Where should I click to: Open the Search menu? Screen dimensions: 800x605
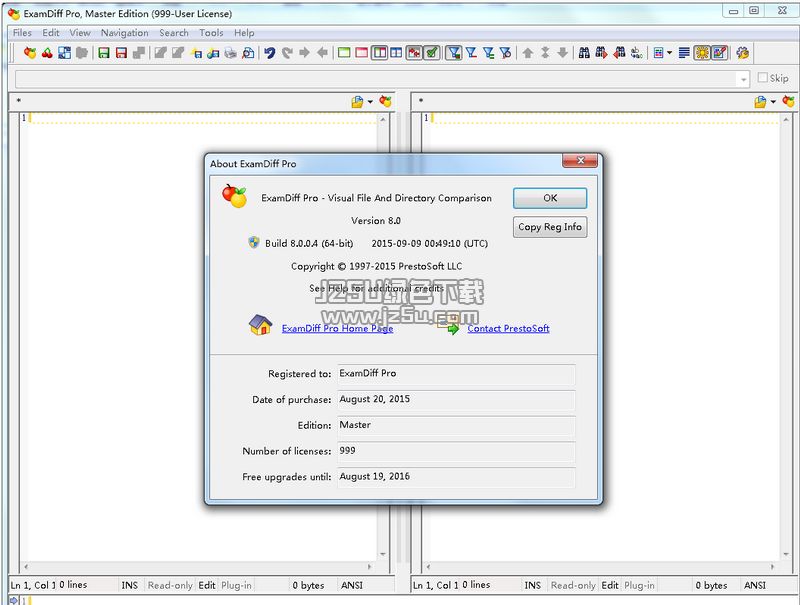coord(174,33)
